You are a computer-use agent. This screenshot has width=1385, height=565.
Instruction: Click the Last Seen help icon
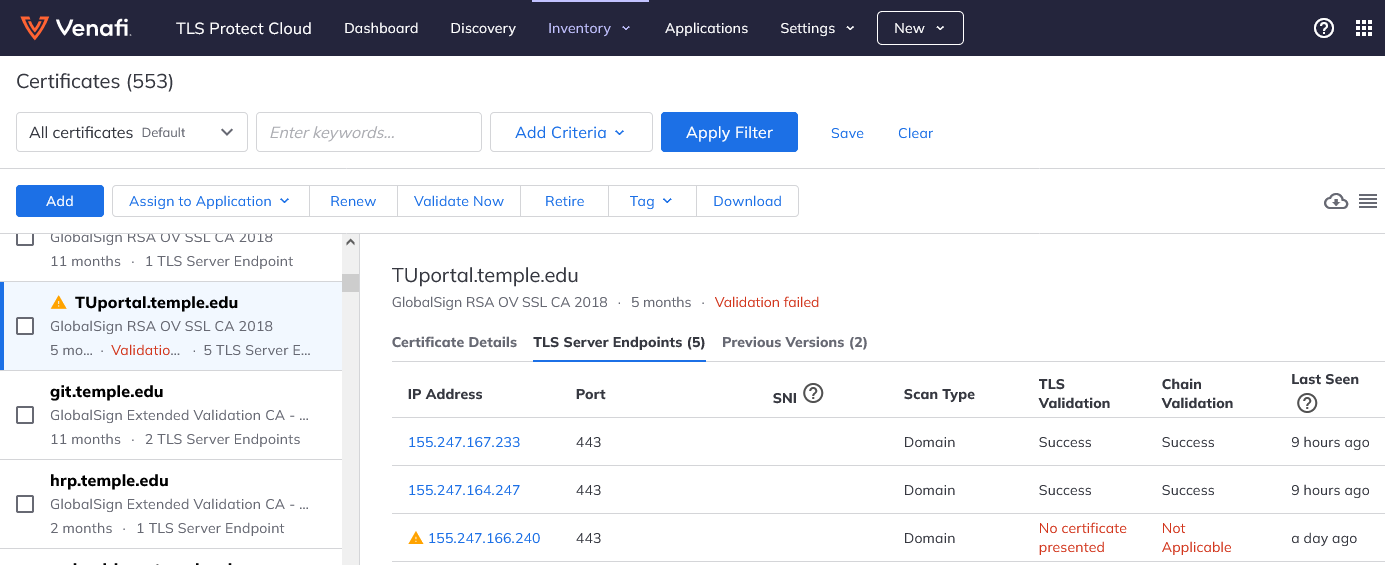point(1306,403)
